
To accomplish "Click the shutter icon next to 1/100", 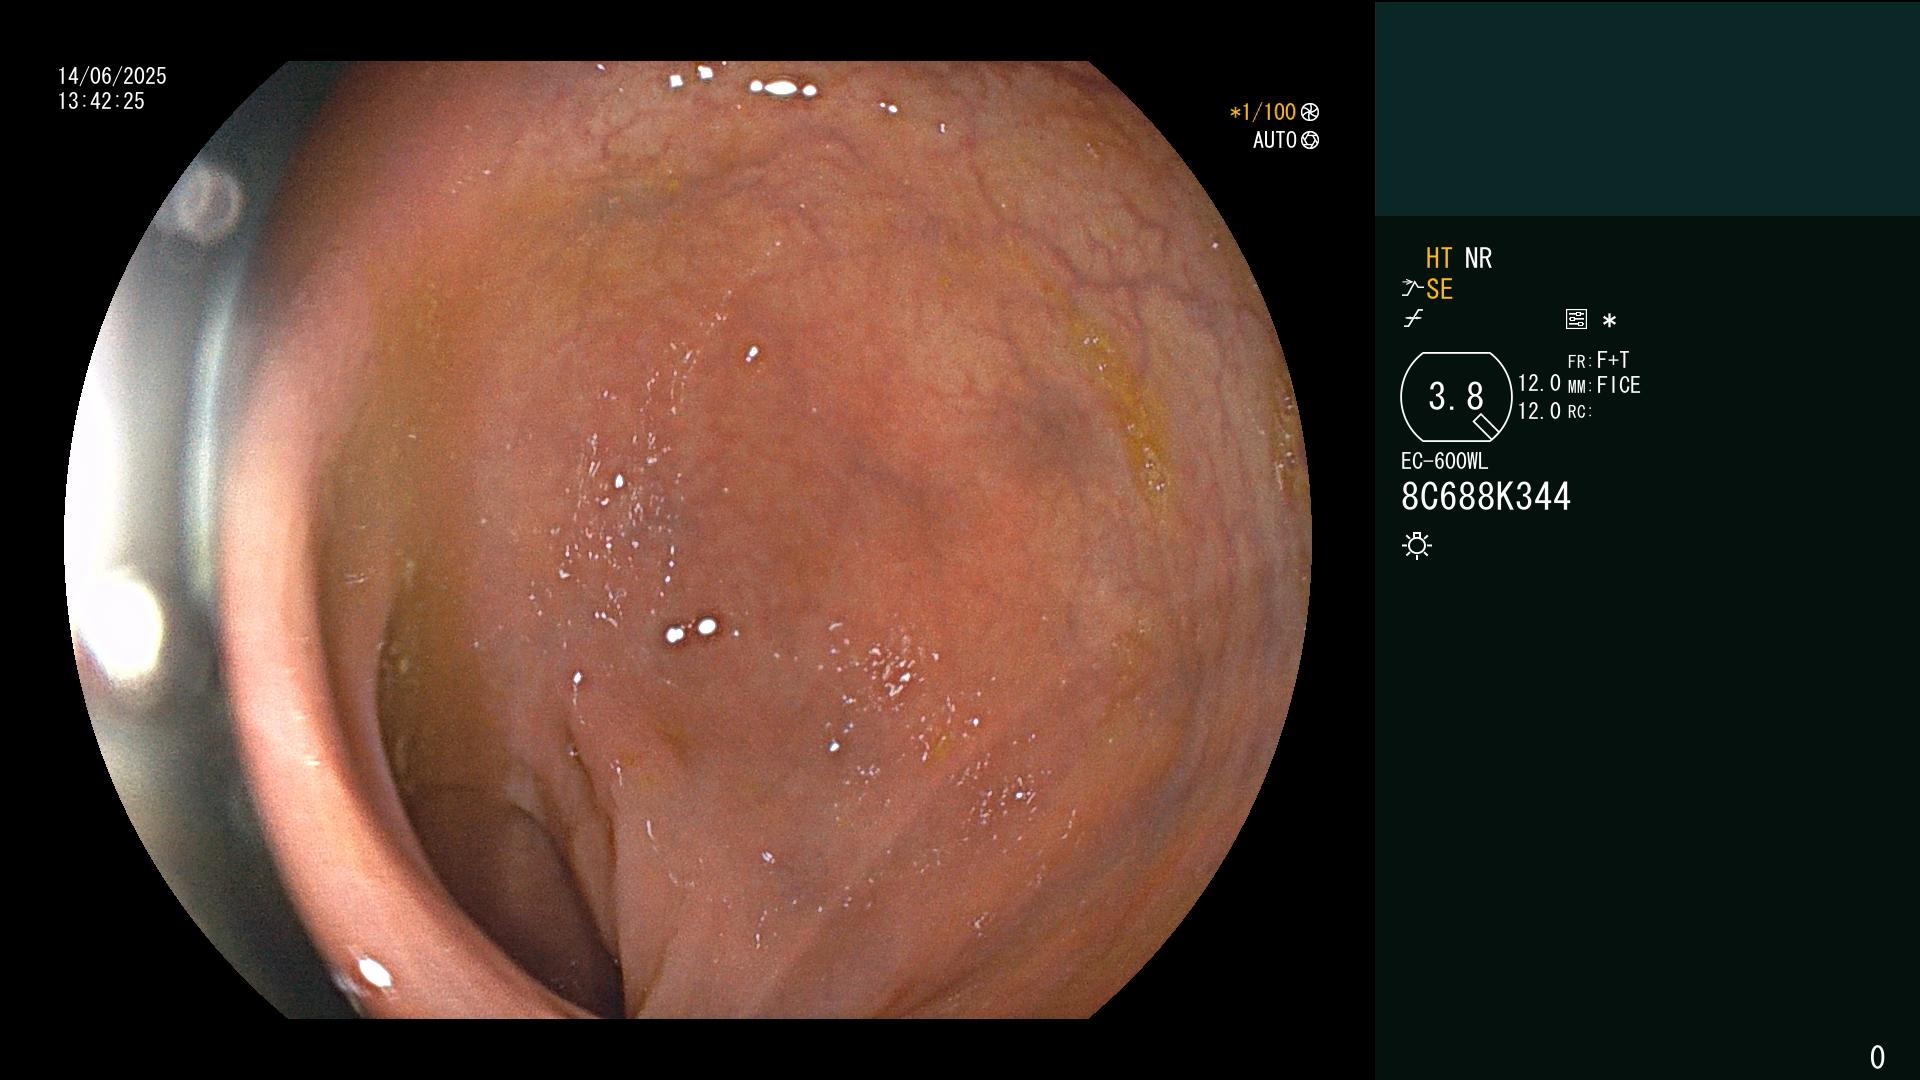I will (x=1310, y=112).
